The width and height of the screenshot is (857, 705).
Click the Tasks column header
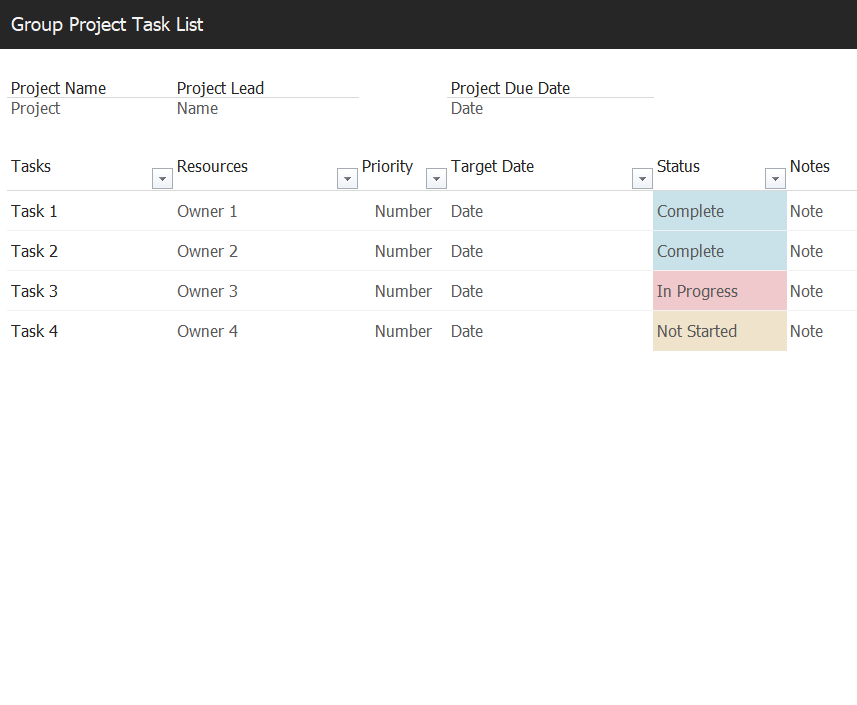31,166
